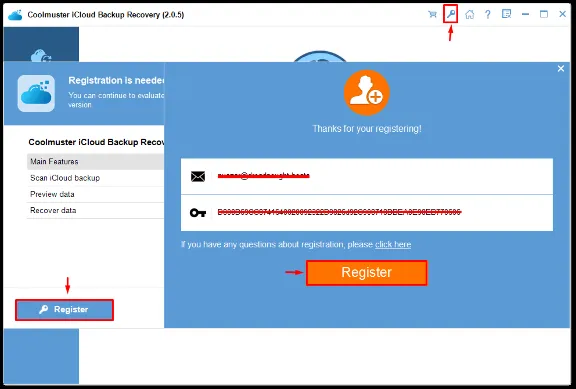Maximize the Coolmuster window
This screenshot has height=389, width=576.
(544, 14)
